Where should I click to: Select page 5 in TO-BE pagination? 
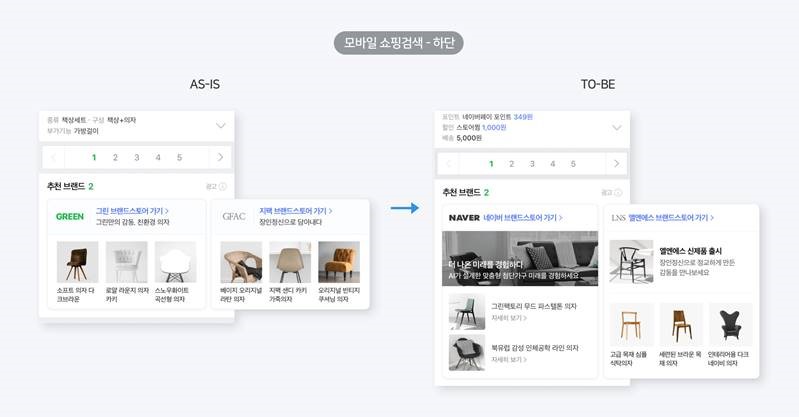pyautogui.click(x=573, y=164)
